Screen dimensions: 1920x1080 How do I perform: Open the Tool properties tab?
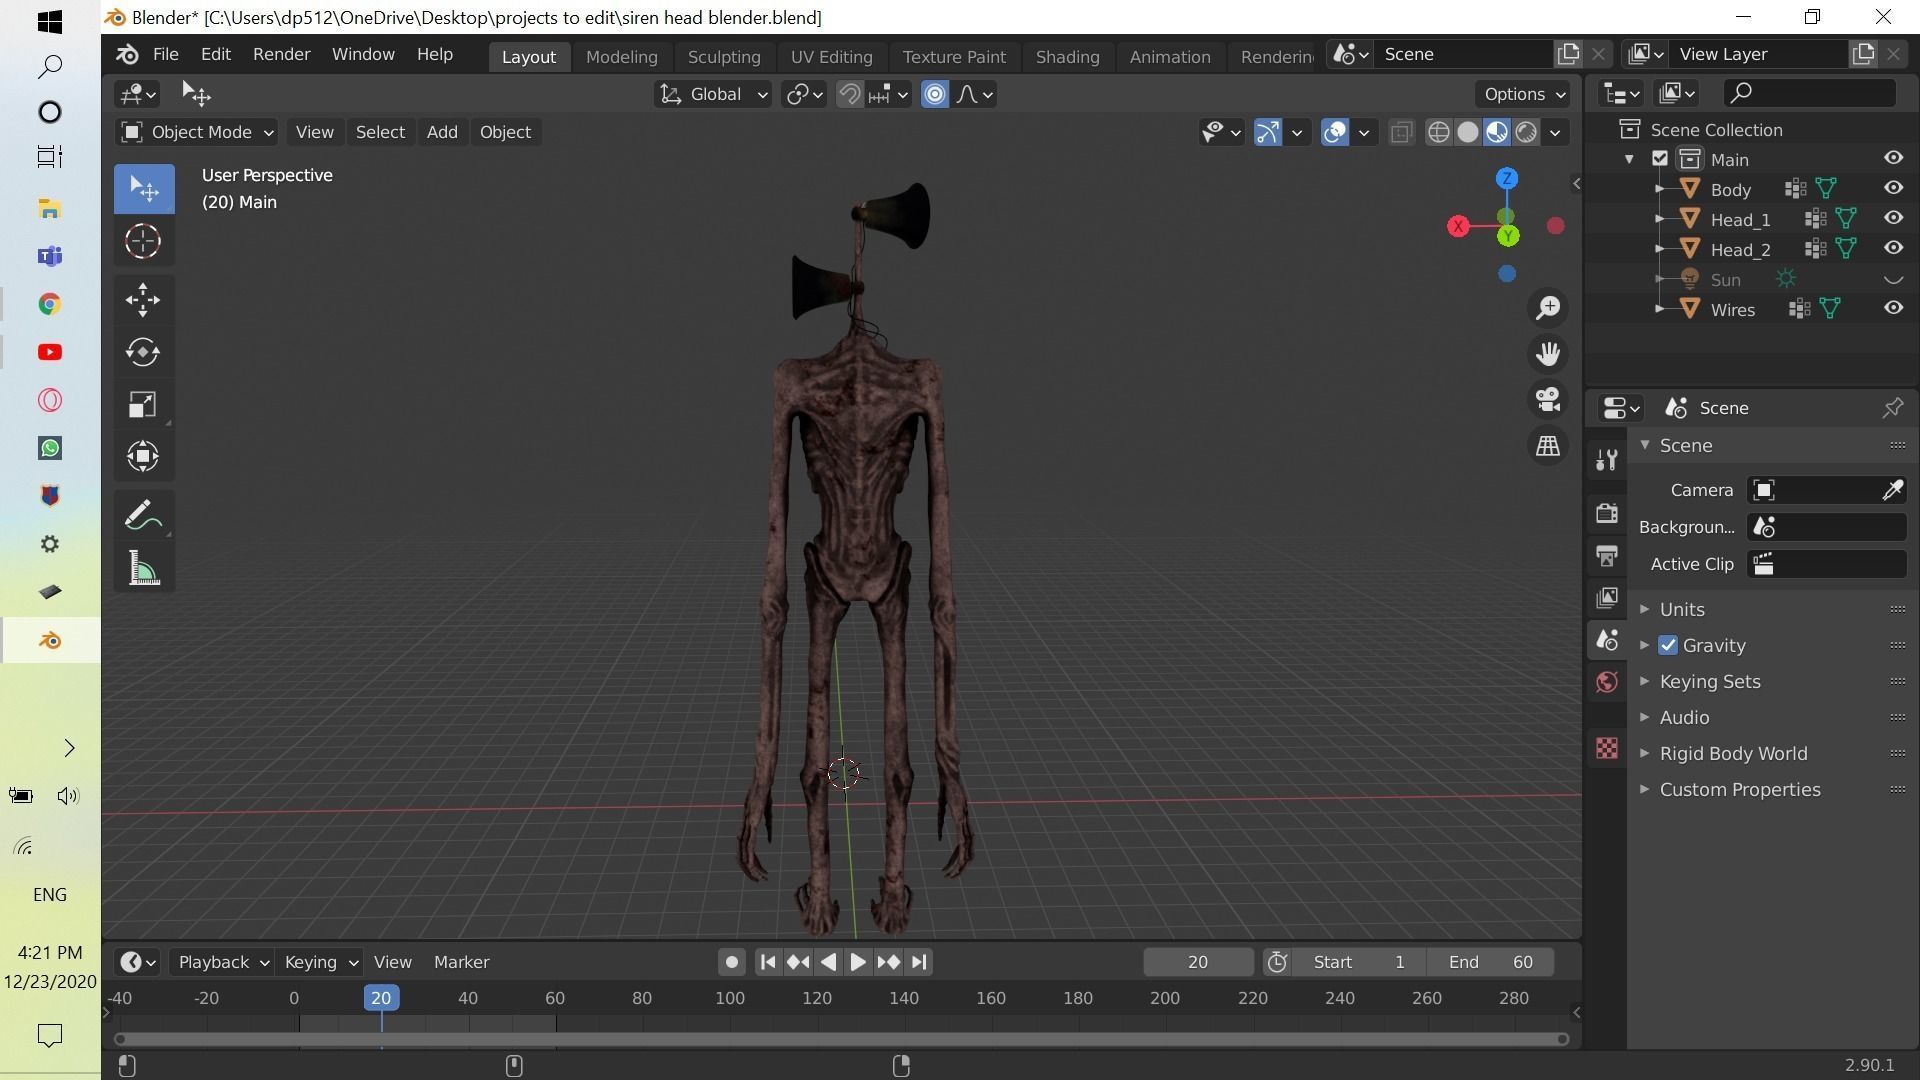pos(1607,459)
